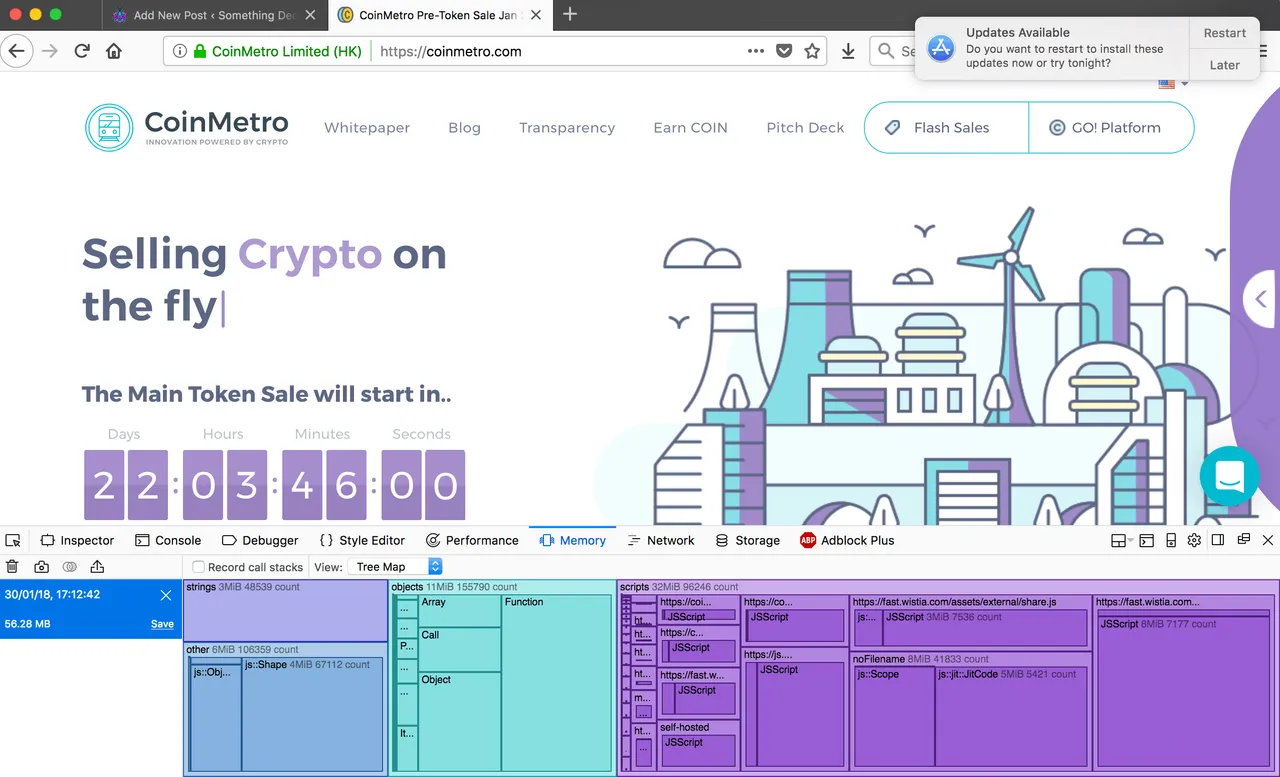
Task: Restart now from the Updates Available notification
Action: coord(1224,33)
